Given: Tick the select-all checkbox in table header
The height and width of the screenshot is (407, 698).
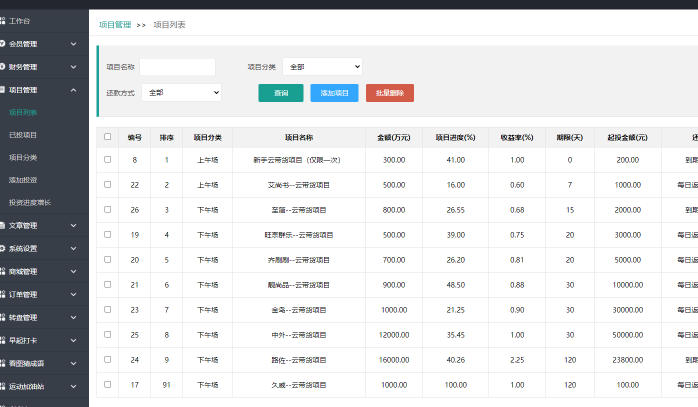Looking at the screenshot, I should pyautogui.click(x=108, y=137).
